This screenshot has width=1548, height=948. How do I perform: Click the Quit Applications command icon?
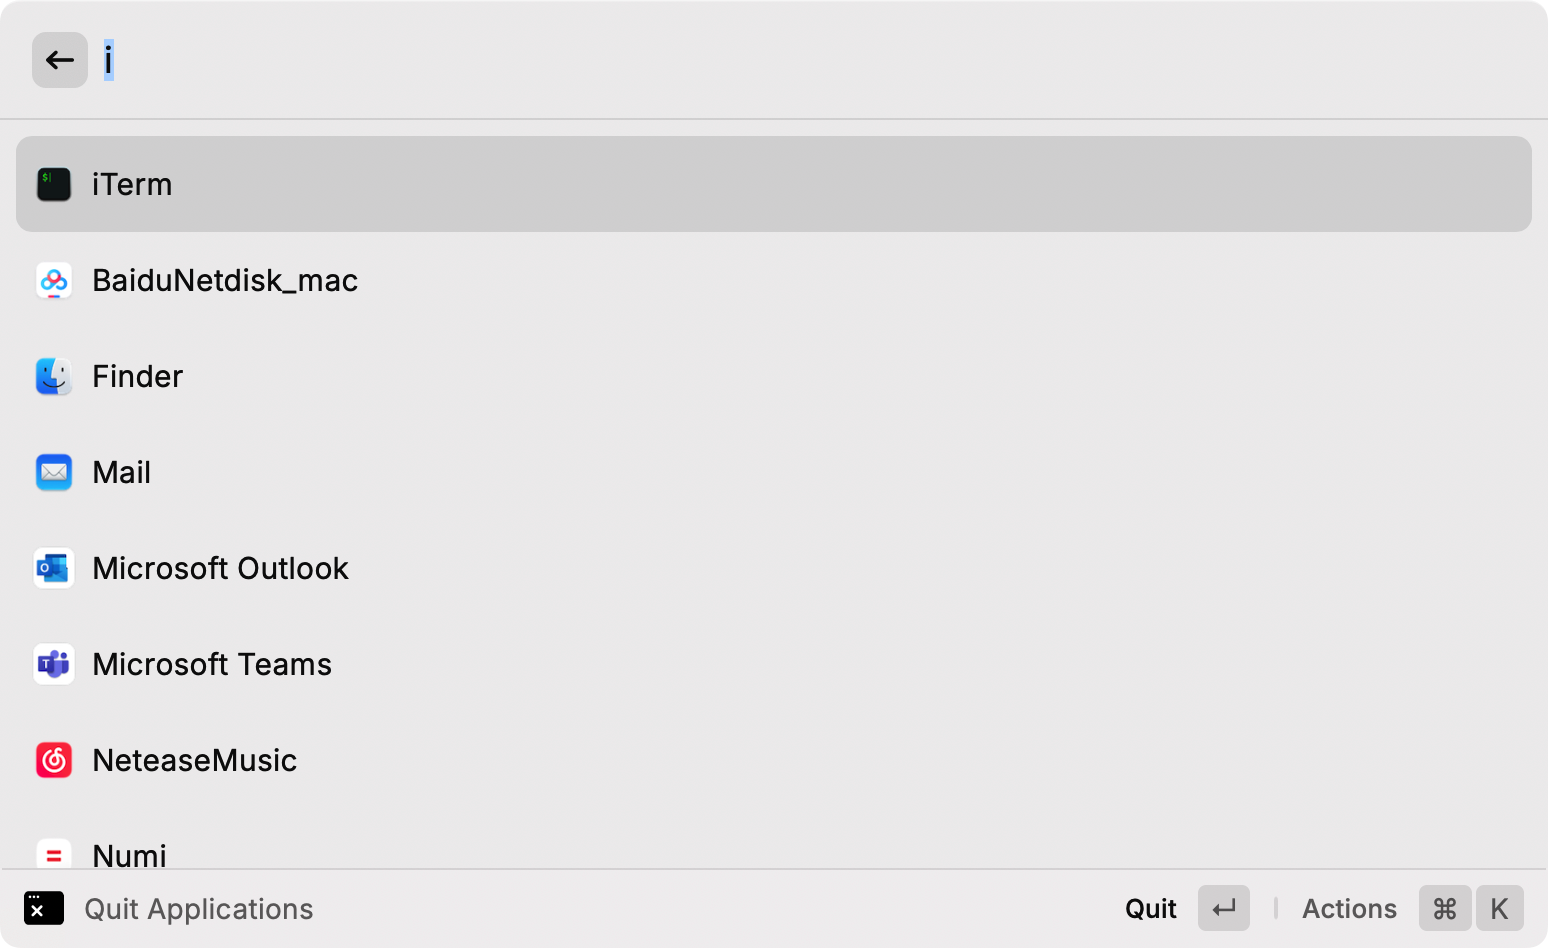point(44,908)
